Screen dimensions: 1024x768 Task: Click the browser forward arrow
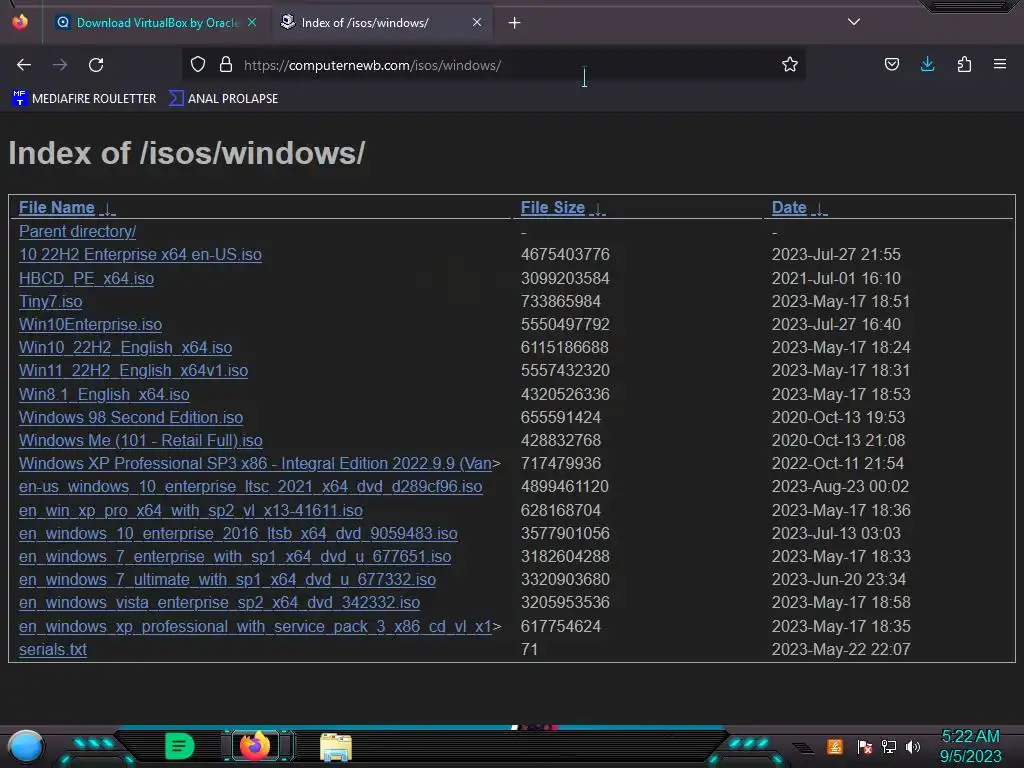(x=60, y=65)
